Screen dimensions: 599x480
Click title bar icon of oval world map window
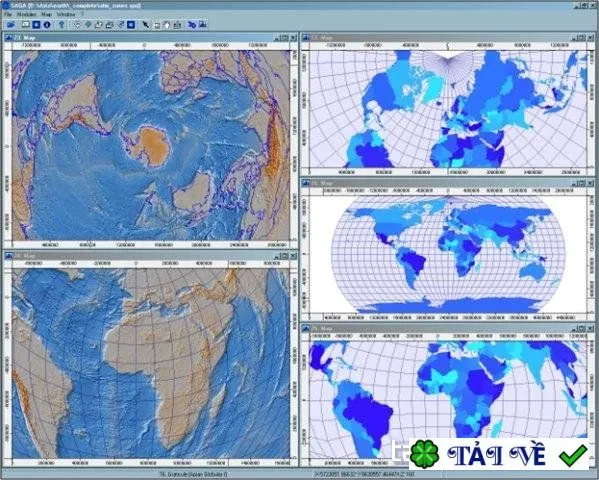(x=306, y=183)
